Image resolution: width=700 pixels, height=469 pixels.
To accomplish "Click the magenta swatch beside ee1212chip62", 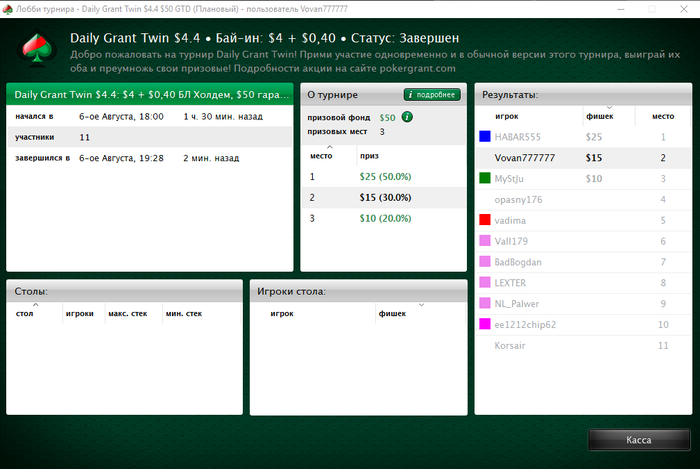I will [485, 324].
